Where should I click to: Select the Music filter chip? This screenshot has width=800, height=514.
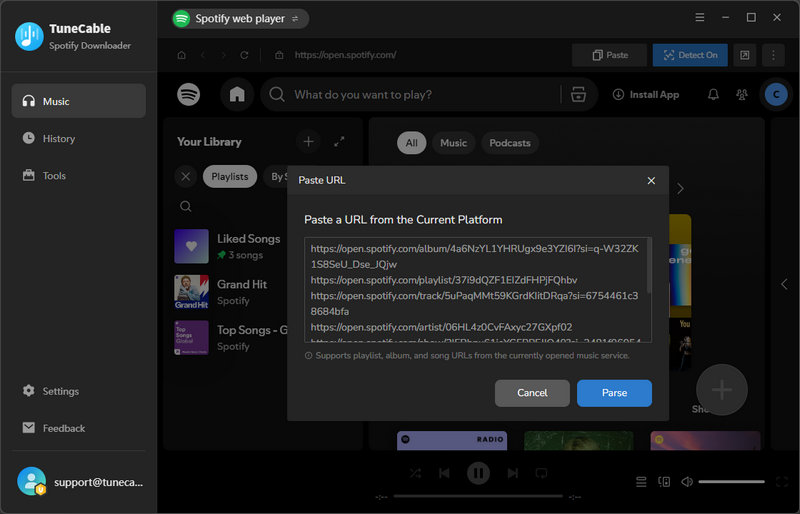pos(454,143)
